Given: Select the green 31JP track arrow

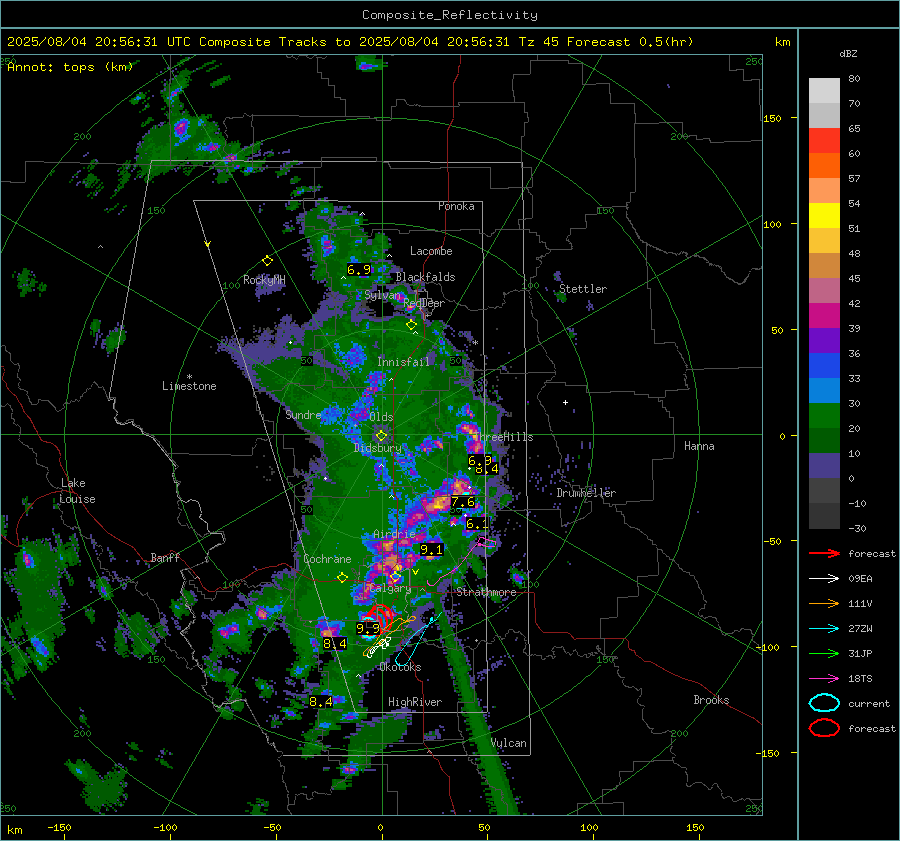Looking at the screenshot, I should (824, 653).
